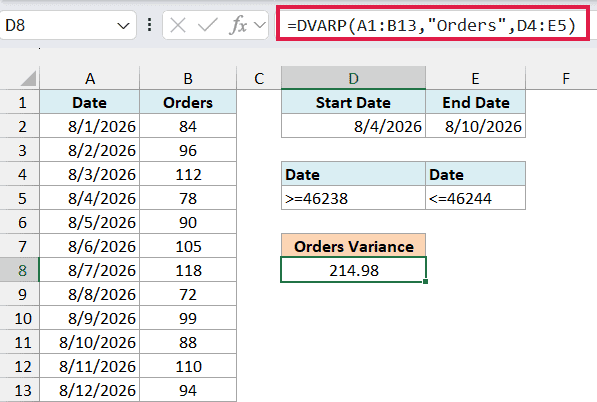The width and height of the screenshot is (597, 402).
Task: Select column A header
Action: tap(89, 78)
